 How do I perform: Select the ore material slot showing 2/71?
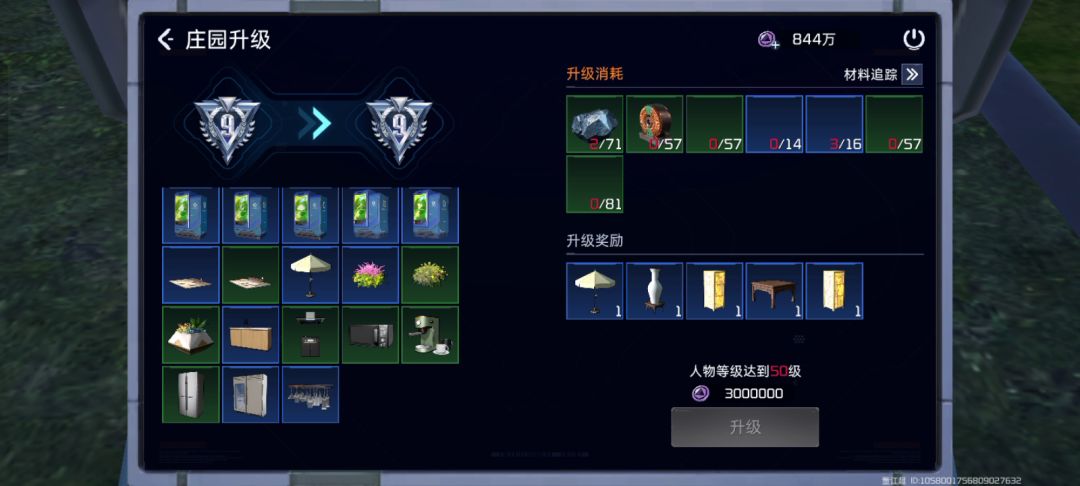click(x=594, y=124)
